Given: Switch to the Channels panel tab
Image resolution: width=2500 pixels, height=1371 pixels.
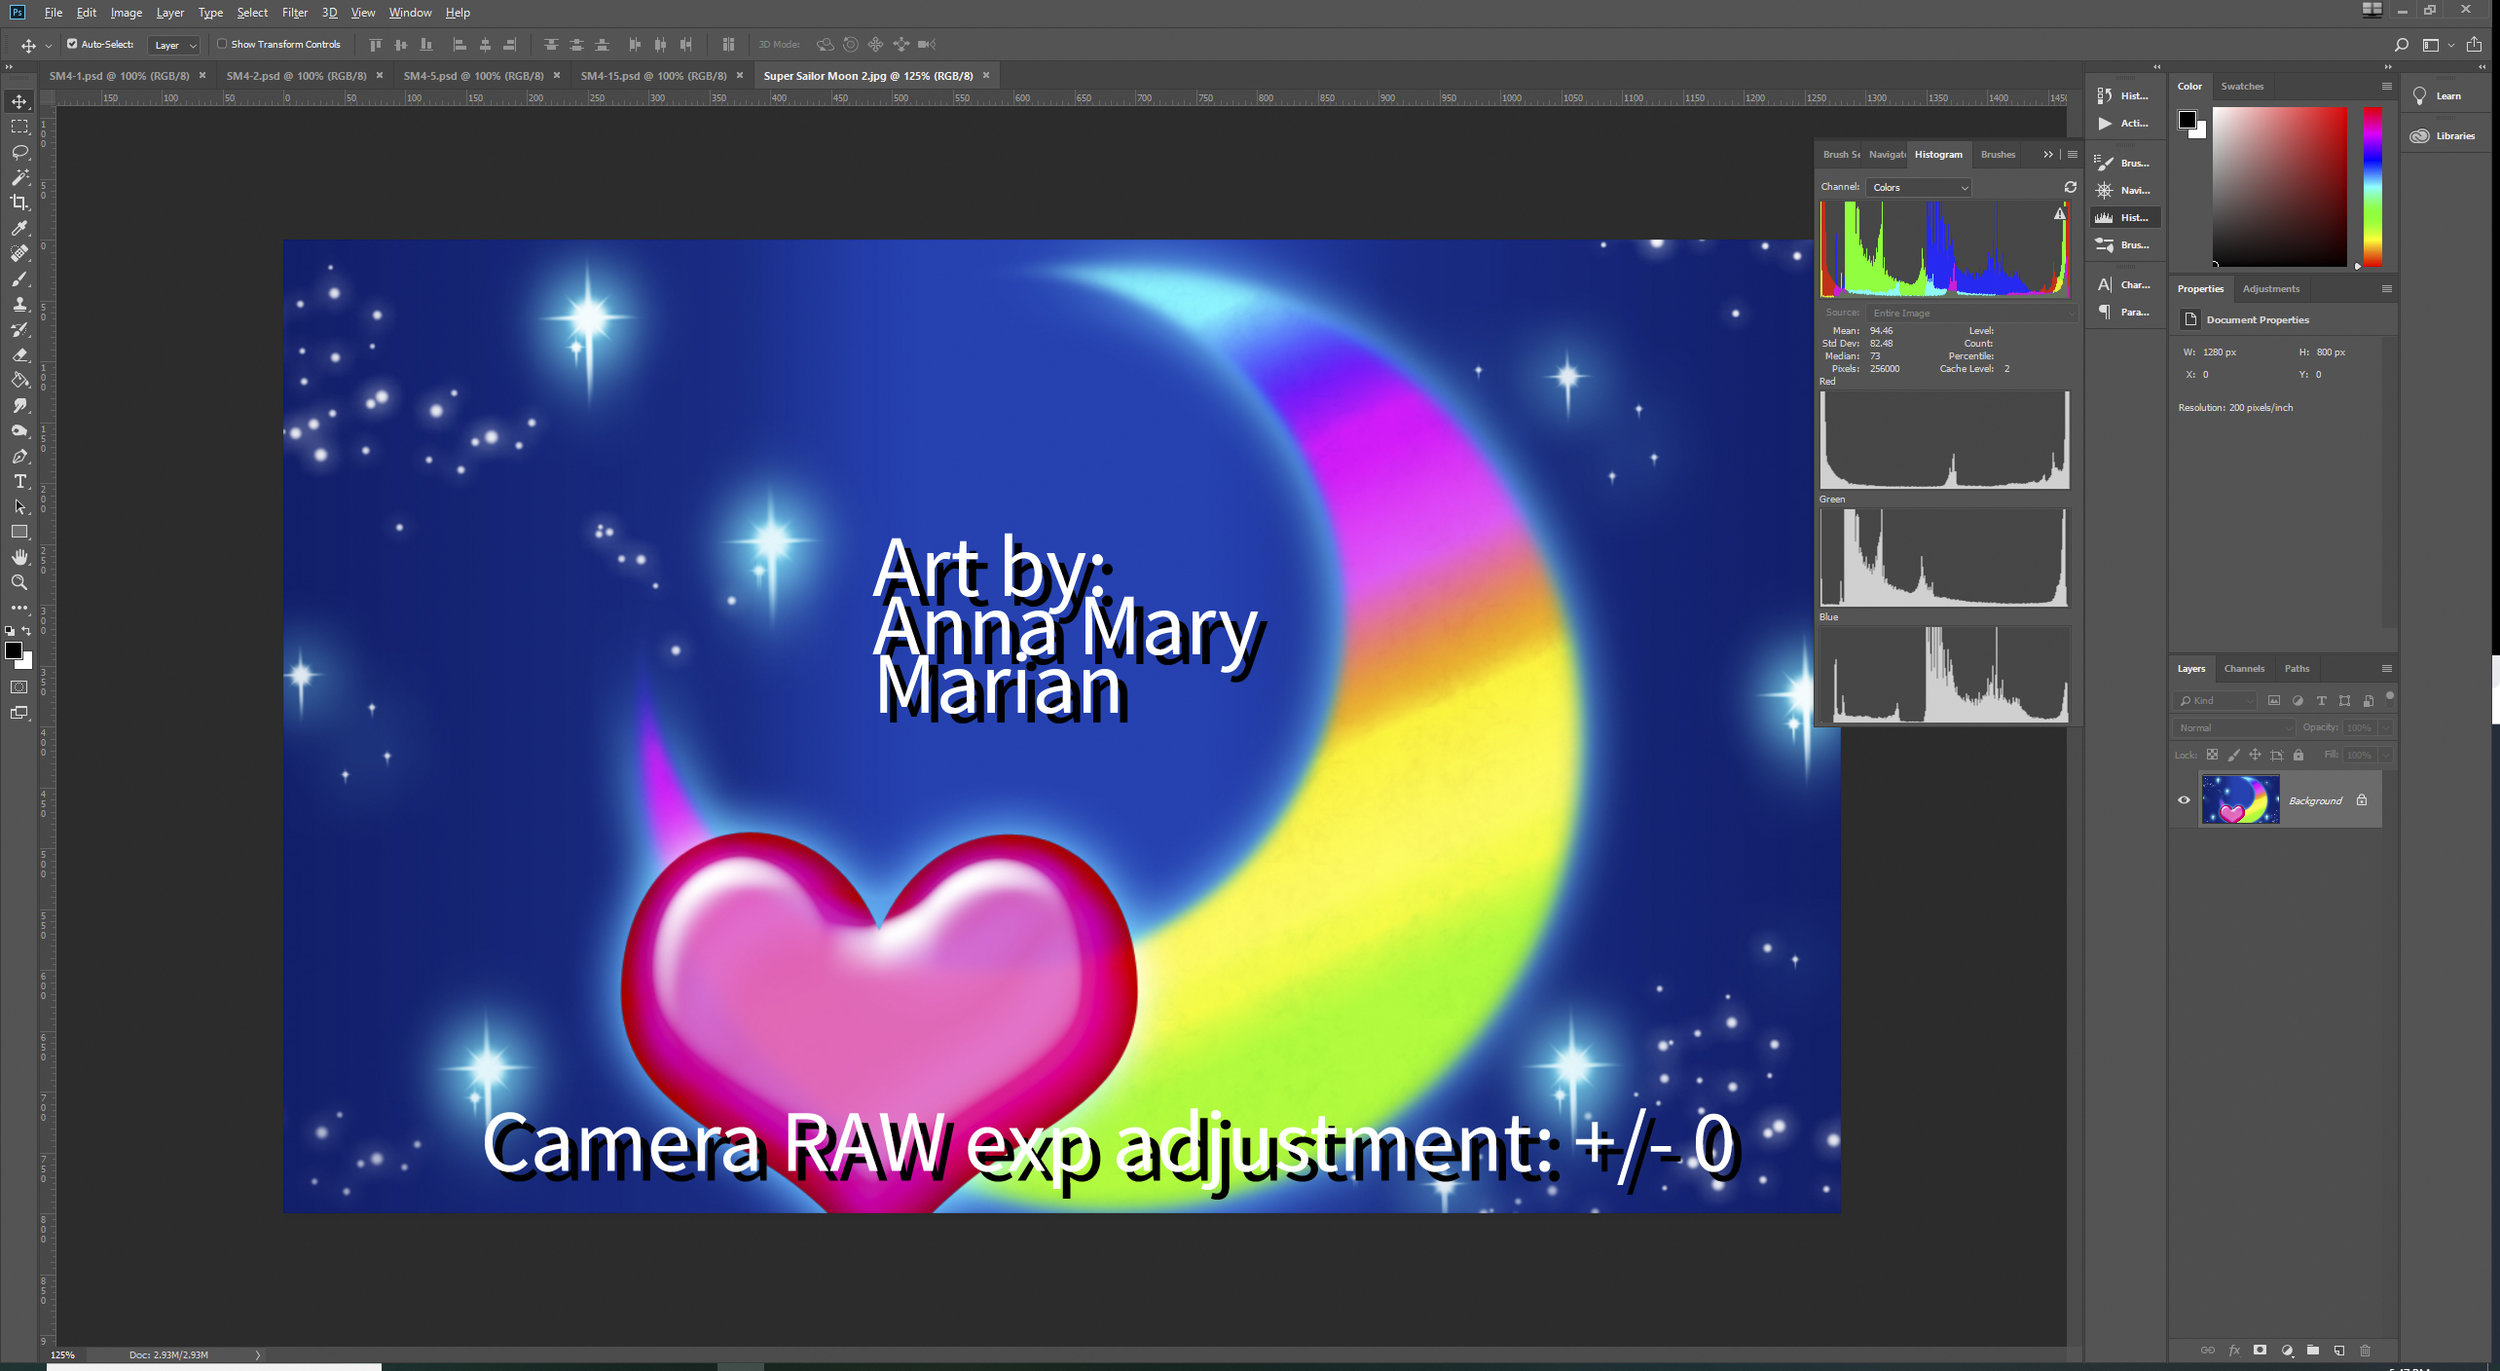Looking at the screenshot, I should point(2244,668).
